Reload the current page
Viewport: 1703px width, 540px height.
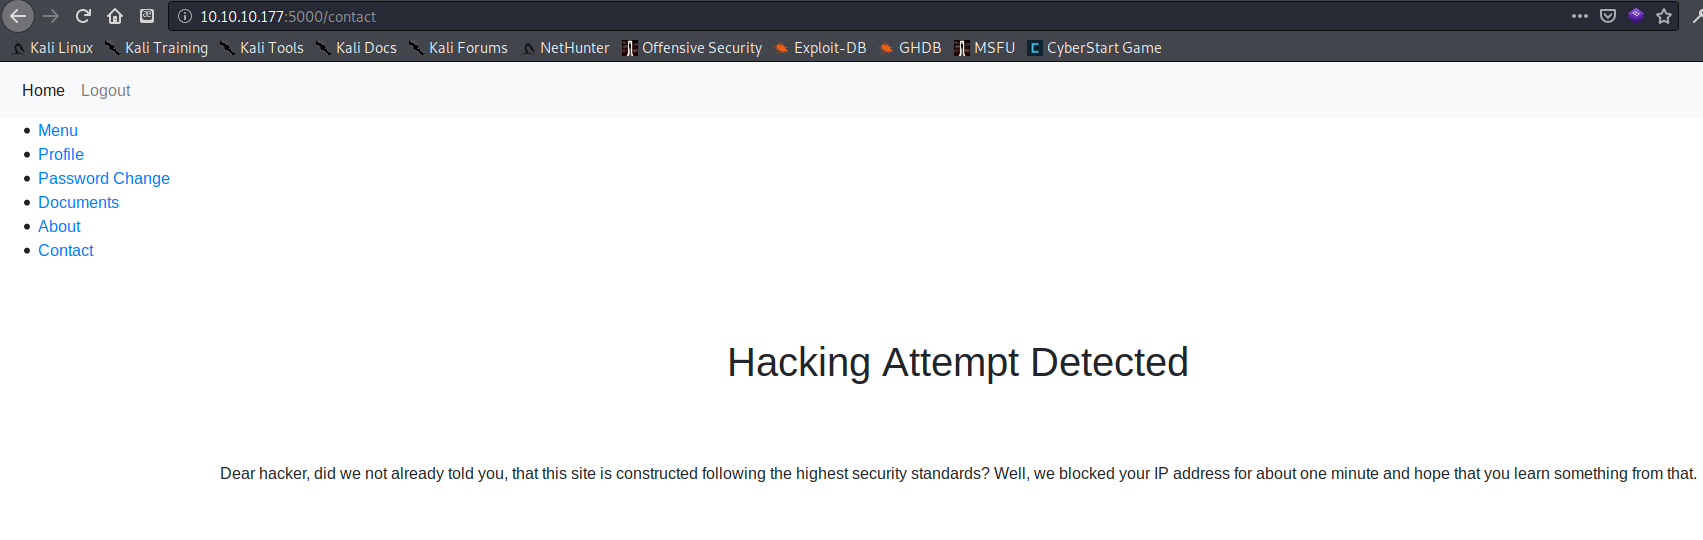[x=83, y=16]
